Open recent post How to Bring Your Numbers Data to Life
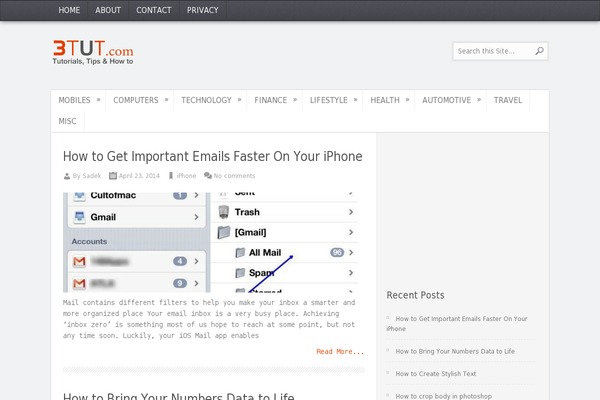The height and width of the screenshot is (400, 600). tap(455, 351)
